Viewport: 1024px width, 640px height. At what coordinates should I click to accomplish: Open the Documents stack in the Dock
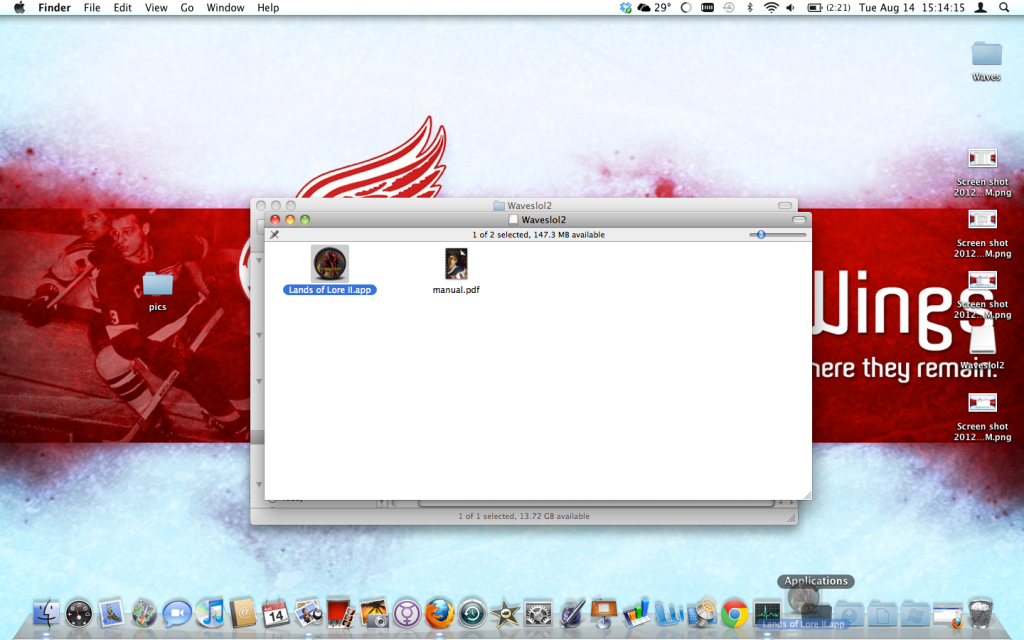tap(882, 615)
